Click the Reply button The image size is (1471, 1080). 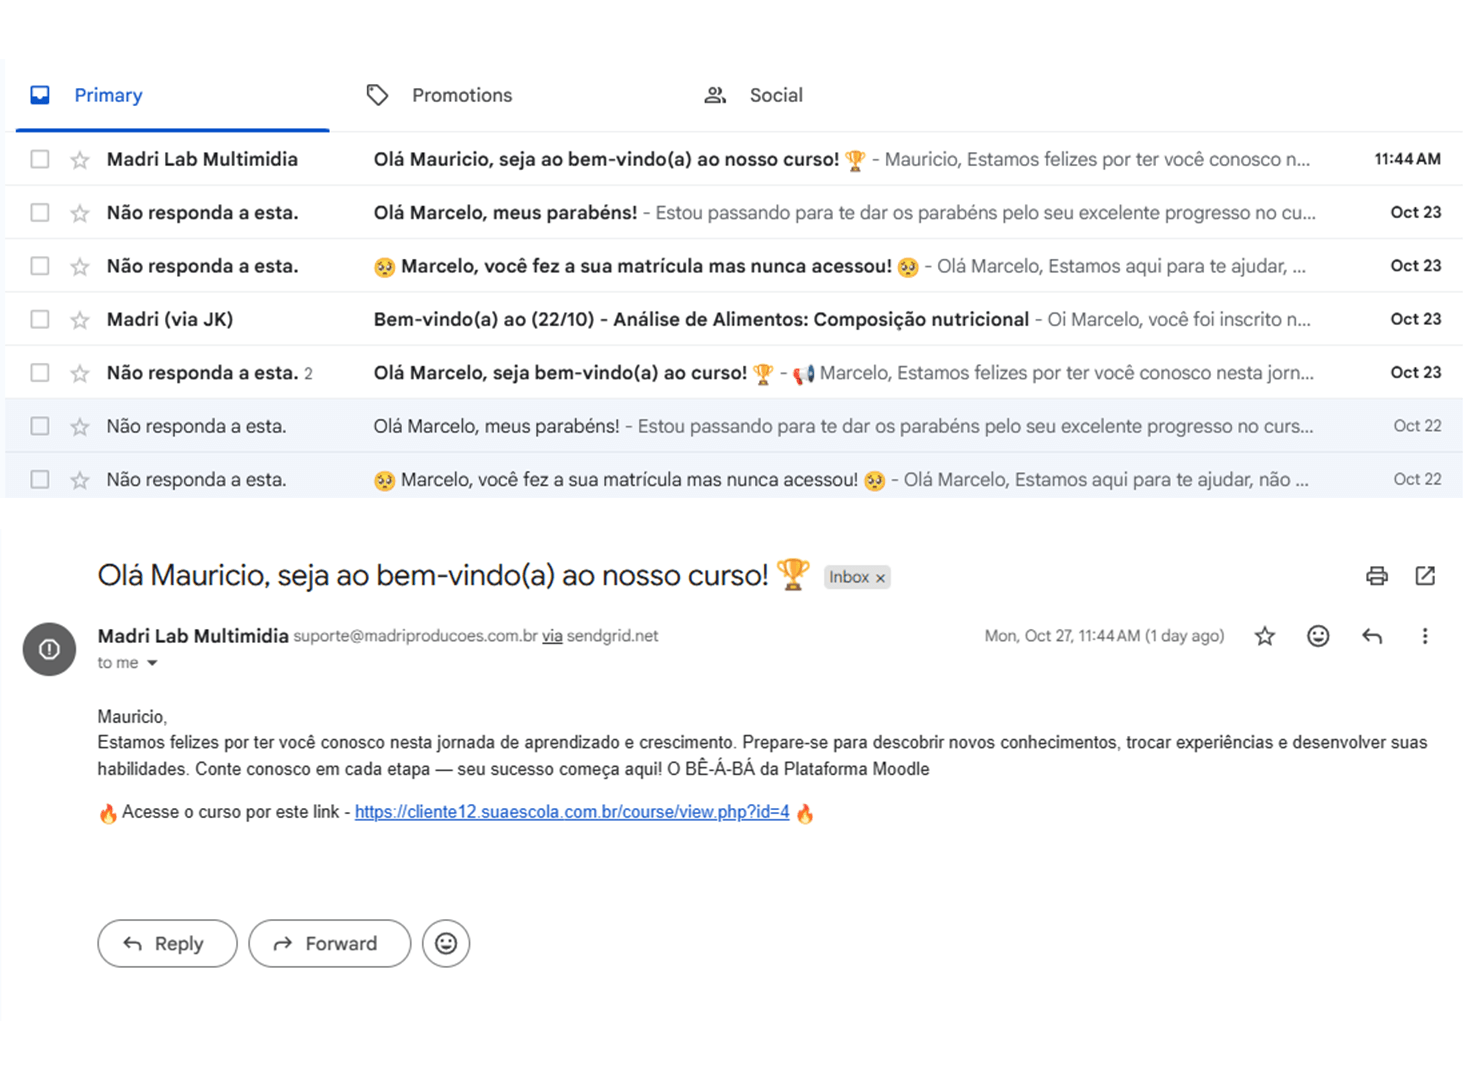167,943
